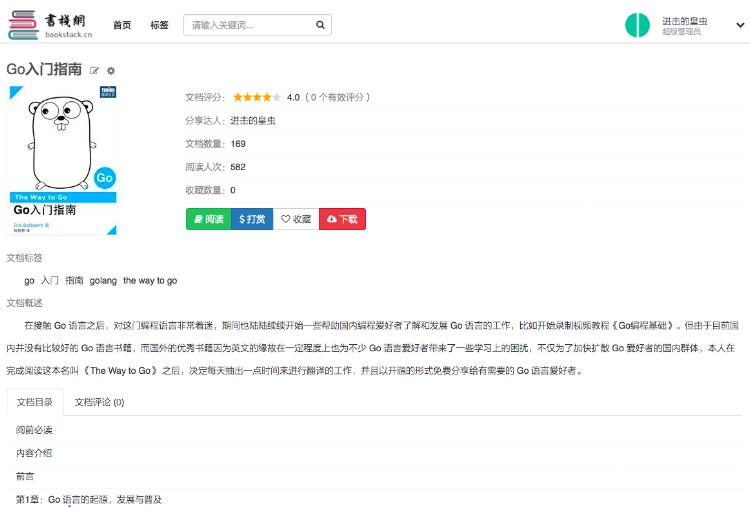750x508 pixels.
Task: Click the golang tag
Action: pyautogui.click(x=103, y=281)
